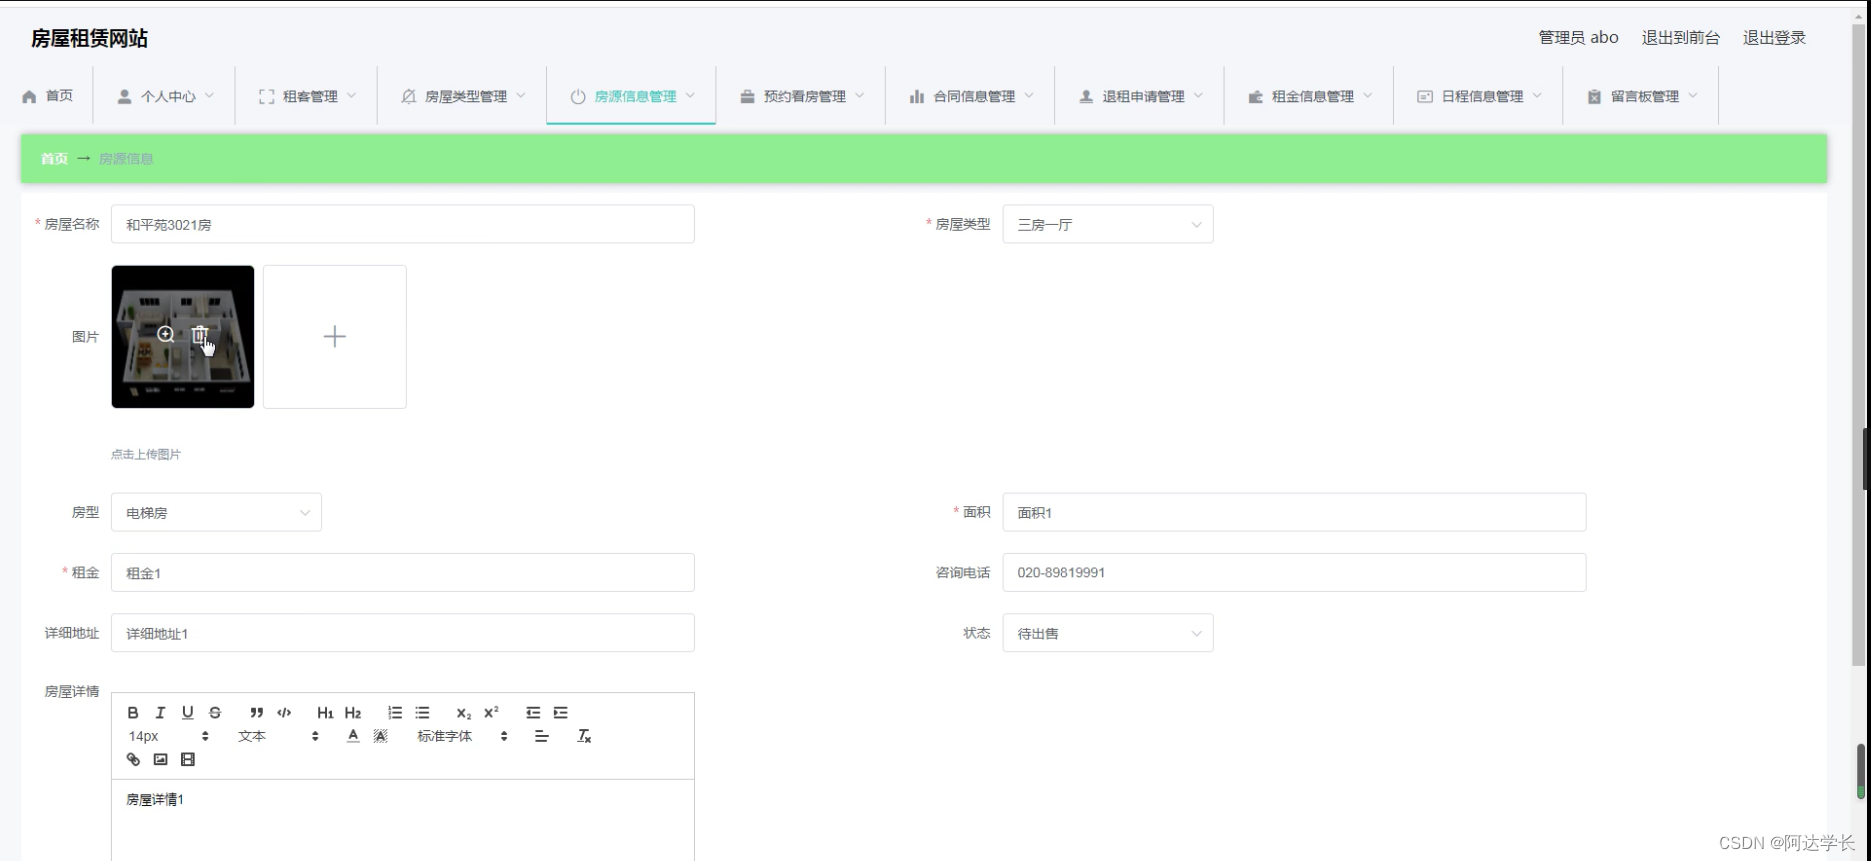1871x861 pixels.
Task: Expand the 租金信息管理 menu
Action: (x=1309, y=96)
